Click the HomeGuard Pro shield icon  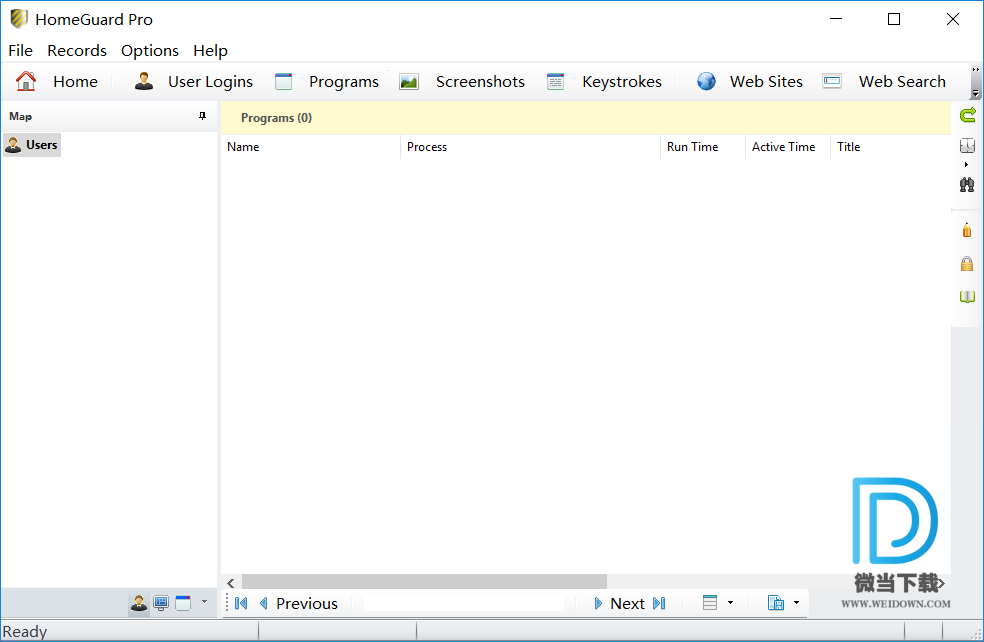tap(19, 19)
